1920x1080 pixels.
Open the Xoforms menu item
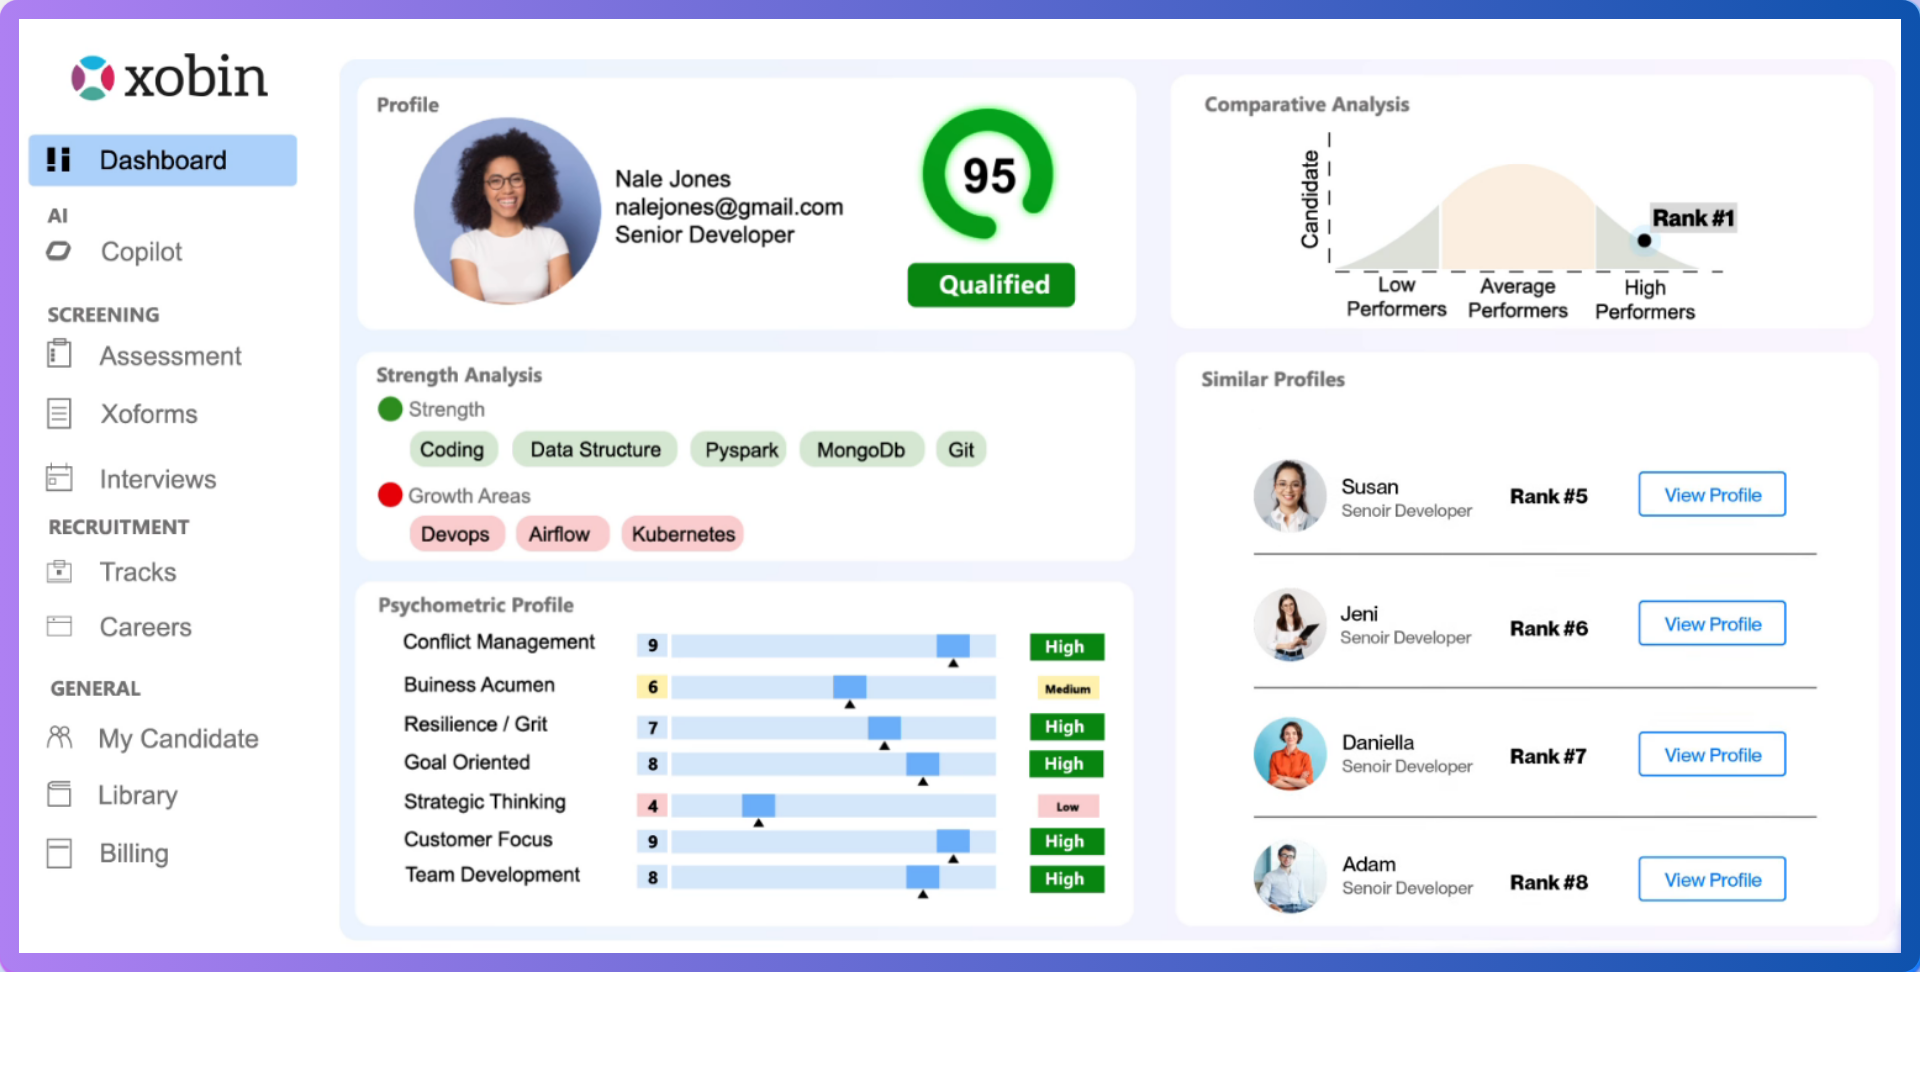[148, 414]
